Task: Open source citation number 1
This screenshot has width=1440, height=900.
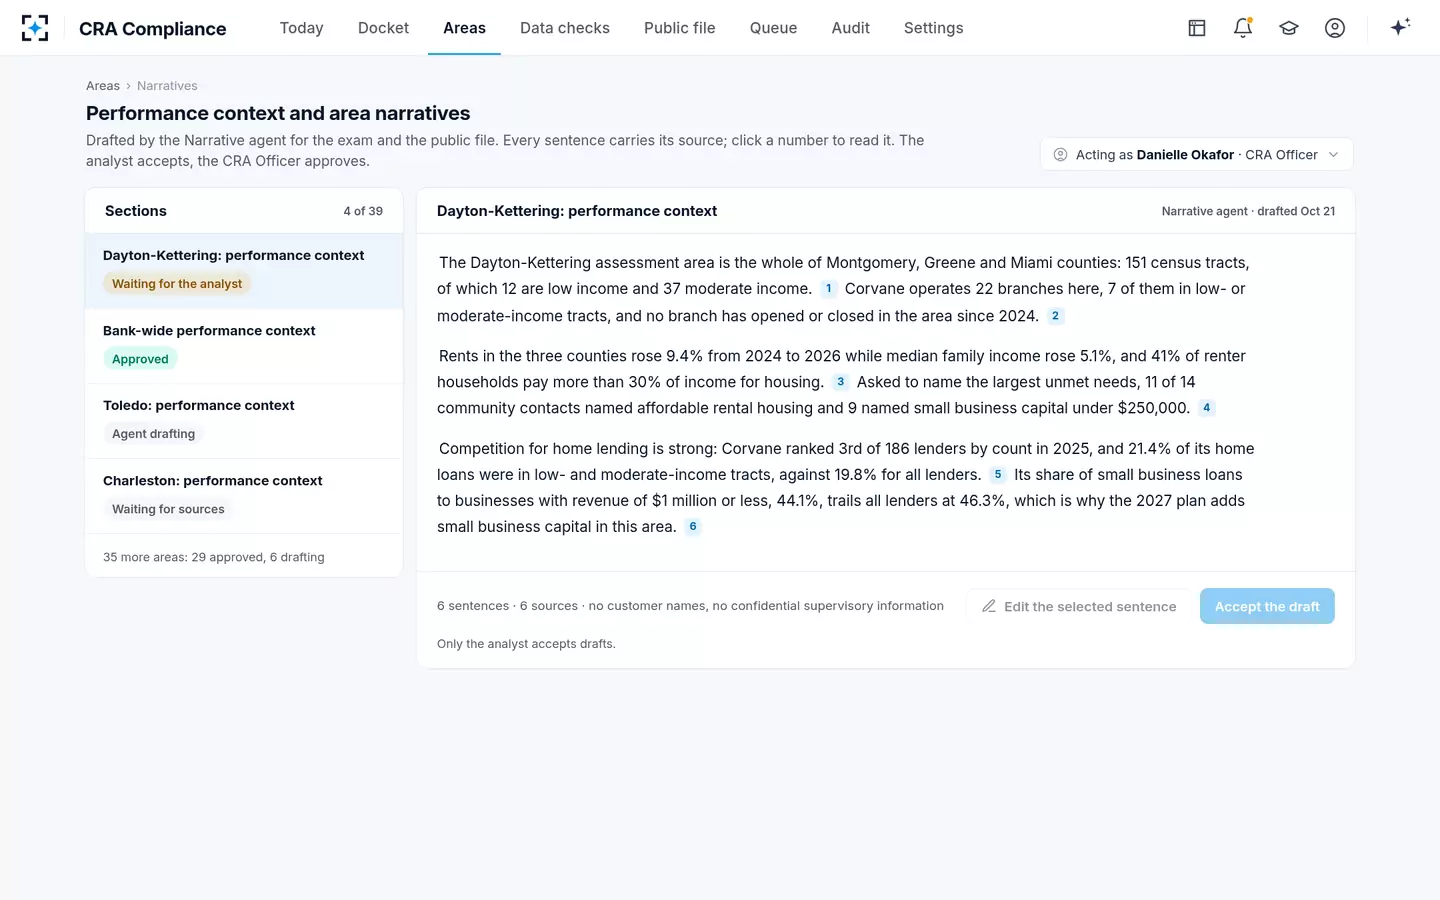Action: pyautogui.click(x=828, y=289)
